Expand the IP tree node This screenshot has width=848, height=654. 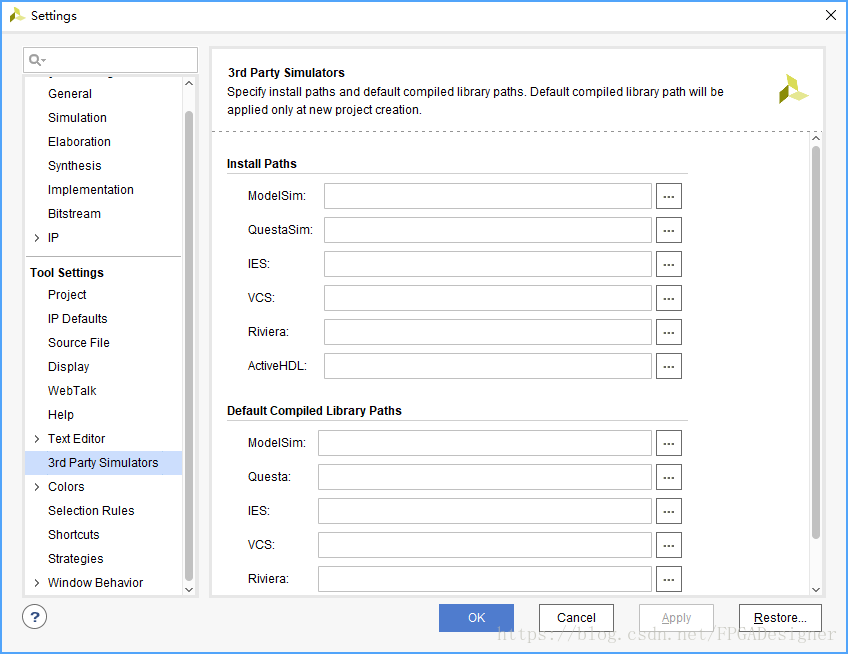pyautogui.click(x=36, y=237)
